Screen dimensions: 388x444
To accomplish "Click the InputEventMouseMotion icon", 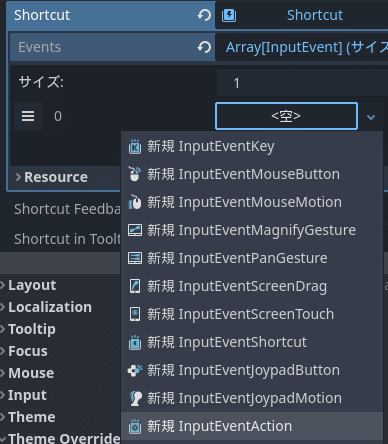I will pyautogui.click(x=135, y=202).
